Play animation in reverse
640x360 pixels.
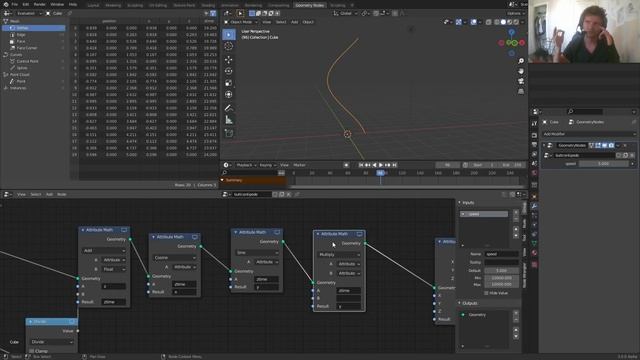374,165
